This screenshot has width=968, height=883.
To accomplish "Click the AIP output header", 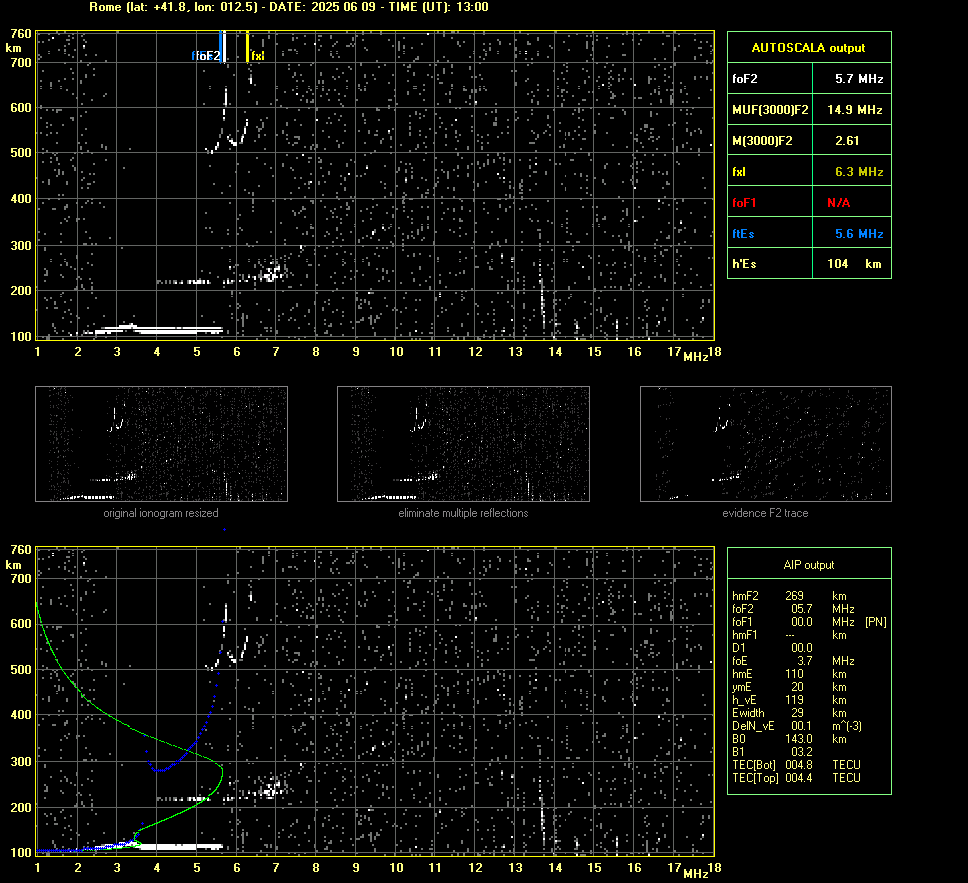I will point(809,565).
